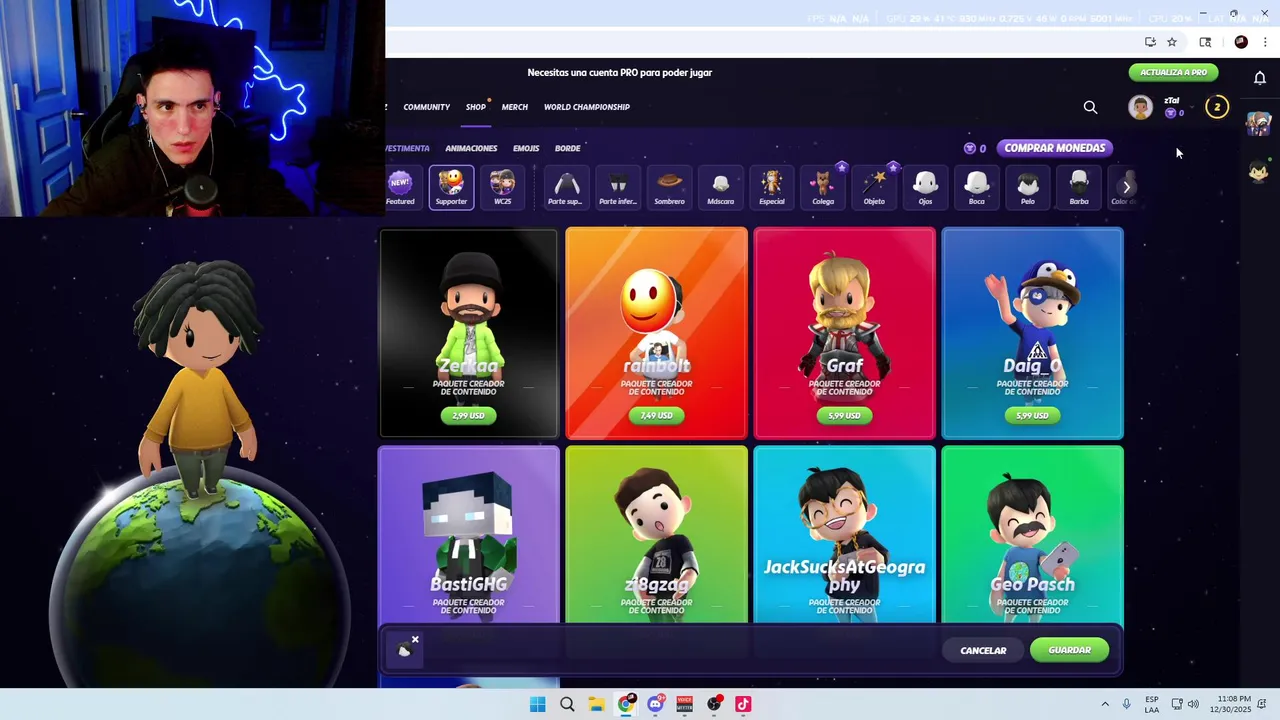Screen dimensions: 1280x720
Task: Buy rainbolt pack for 7,49 USD
Action: (656, 415)
